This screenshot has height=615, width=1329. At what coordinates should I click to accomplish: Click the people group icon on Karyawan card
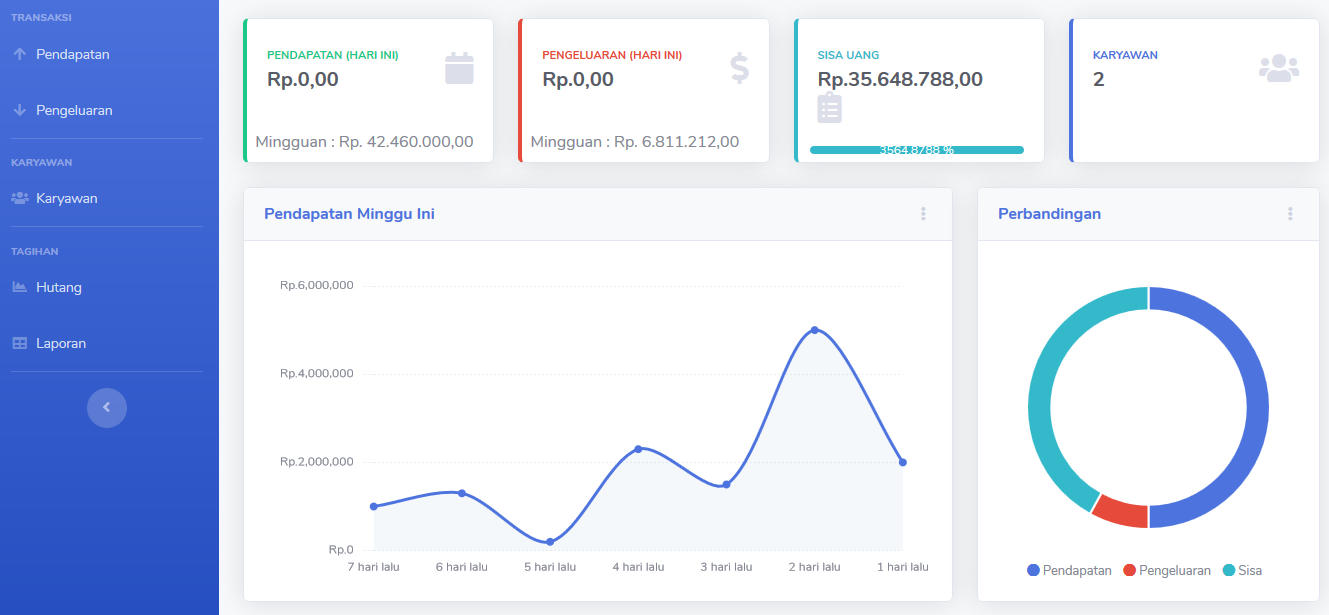1278,68
